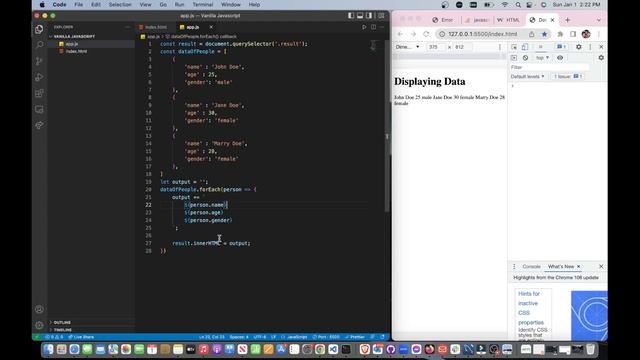This screenshot has height=360, width=640.
Task: Open console settings gear
Action: coord(601,58)
